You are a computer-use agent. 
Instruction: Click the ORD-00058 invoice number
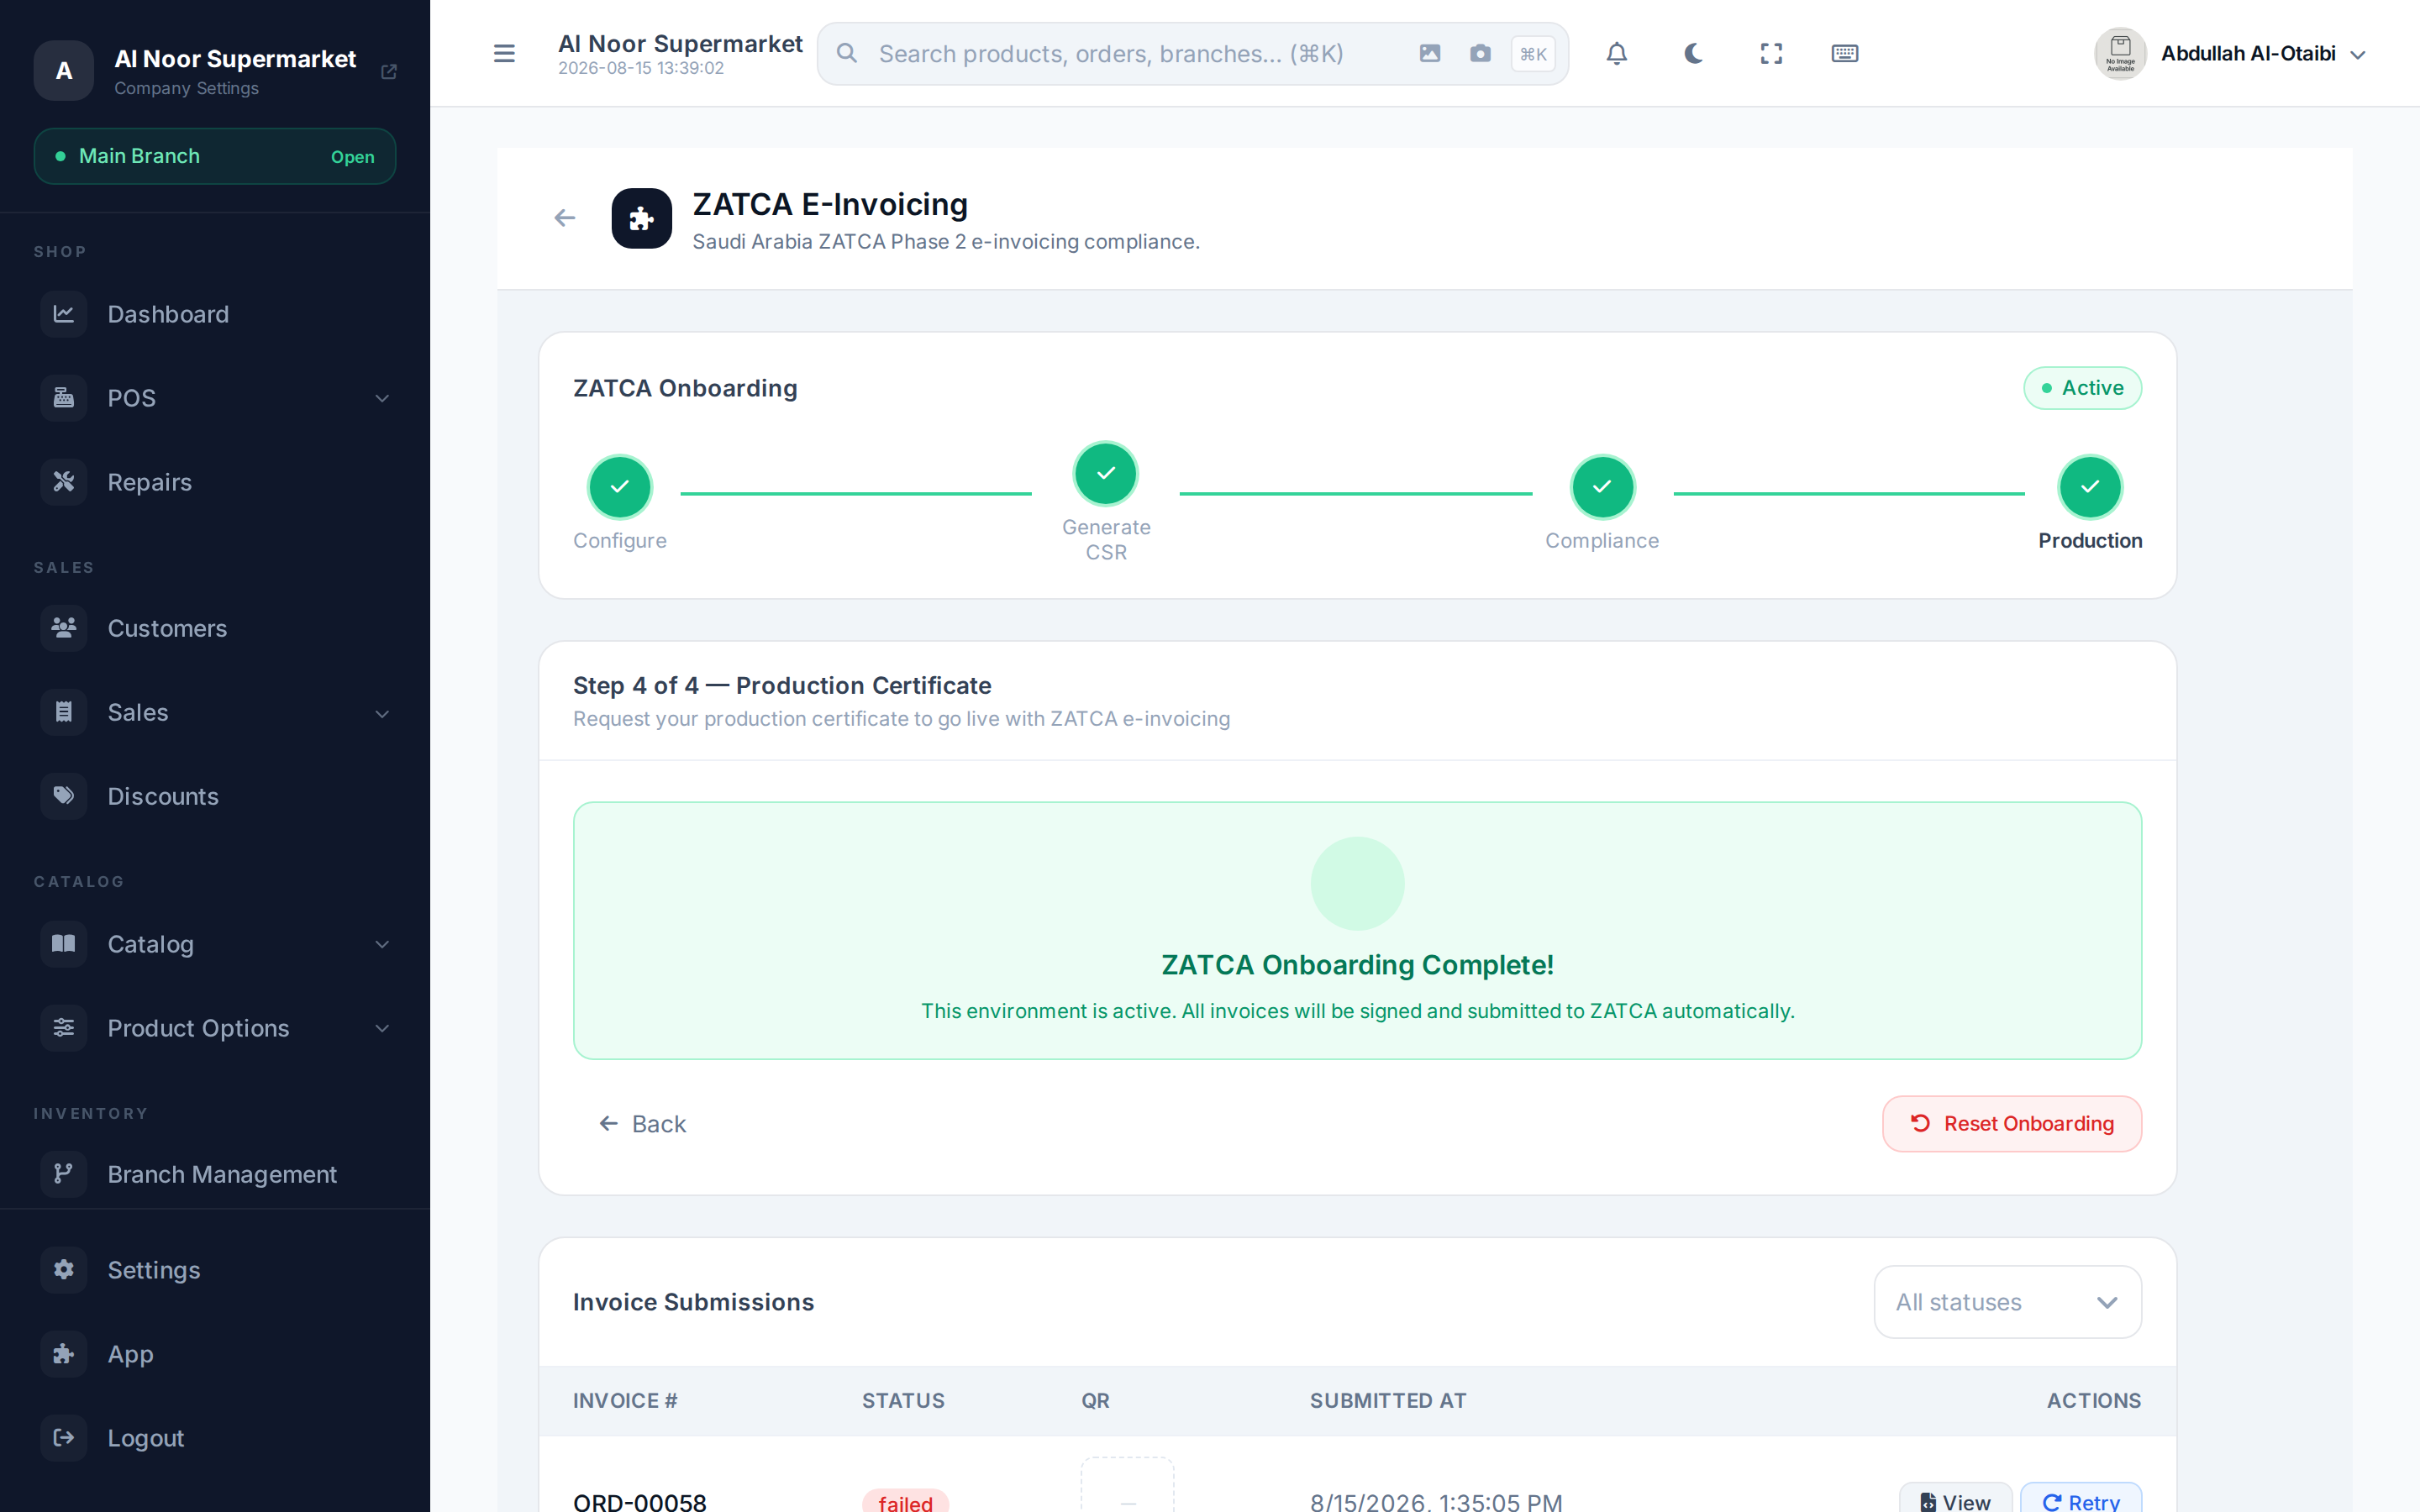(x=640, y=1501)
